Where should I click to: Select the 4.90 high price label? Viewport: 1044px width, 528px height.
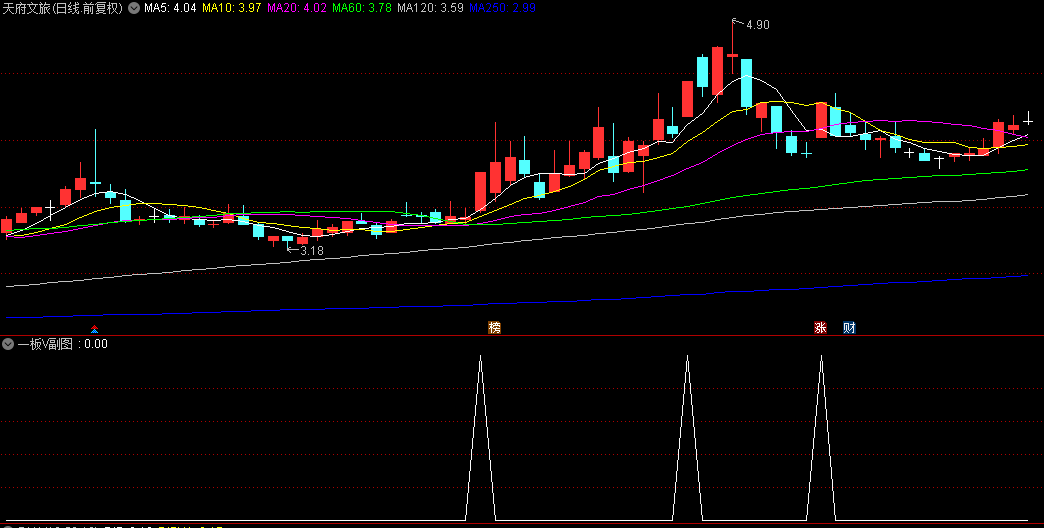click(758, 25)
